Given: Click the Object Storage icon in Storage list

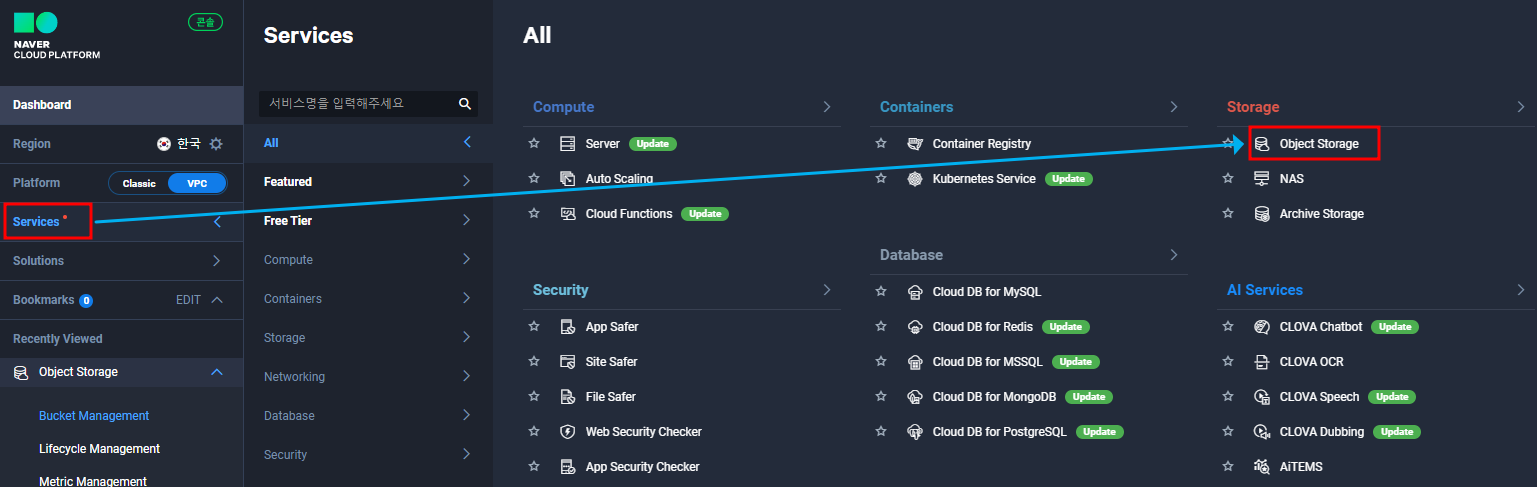Looking at the screenshot, I should pyautogui.click(x=1261, y=144).
